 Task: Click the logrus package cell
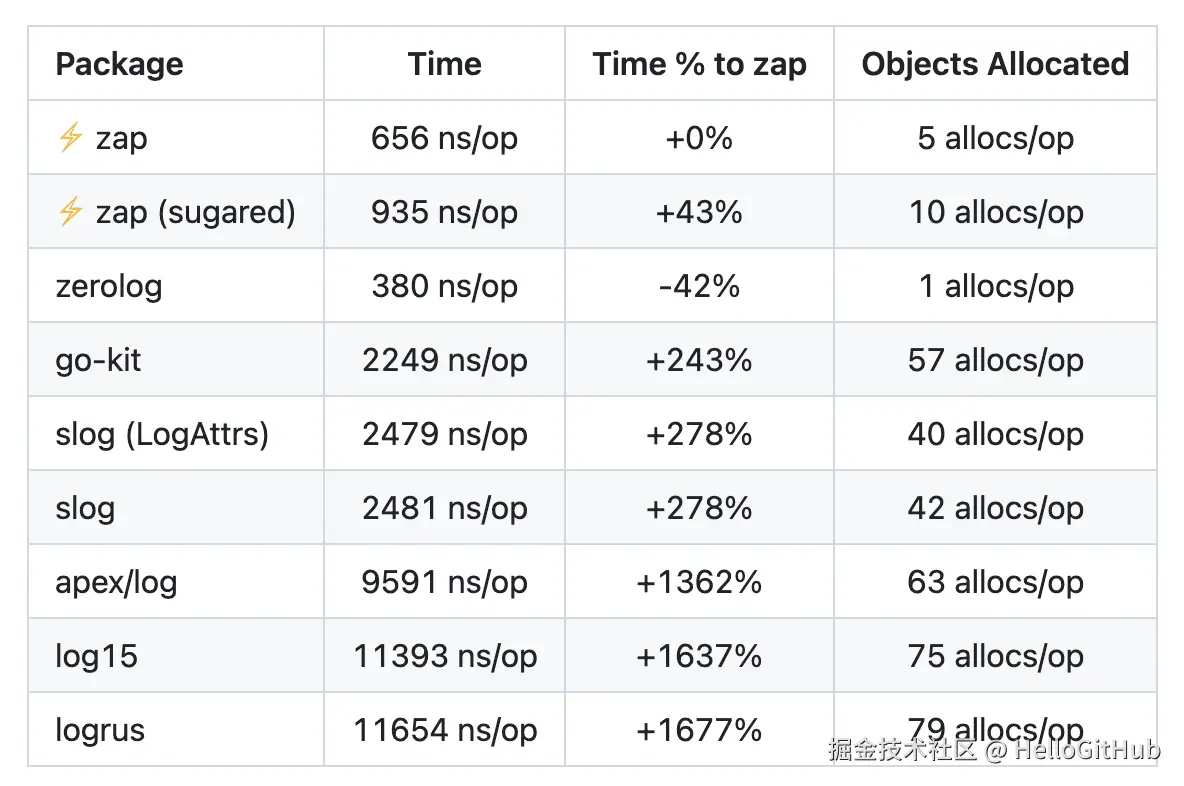pyautogui.click(x=100, y=730)
